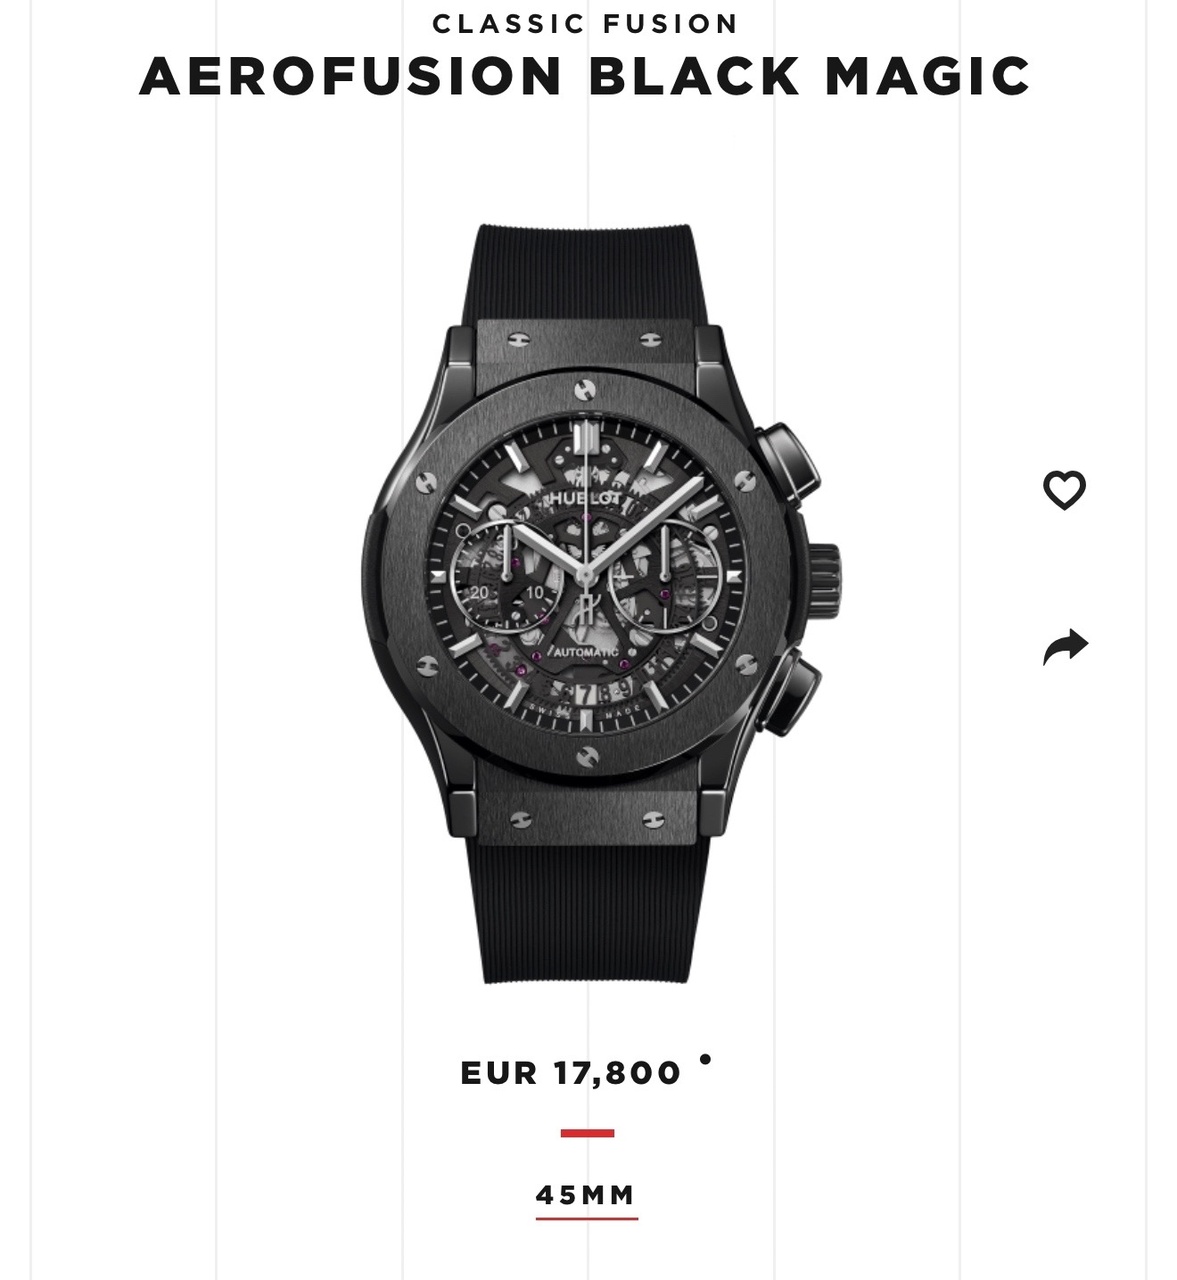
Task: Open the Classic Fusion collection label
Action: click(x=586, y=23)
